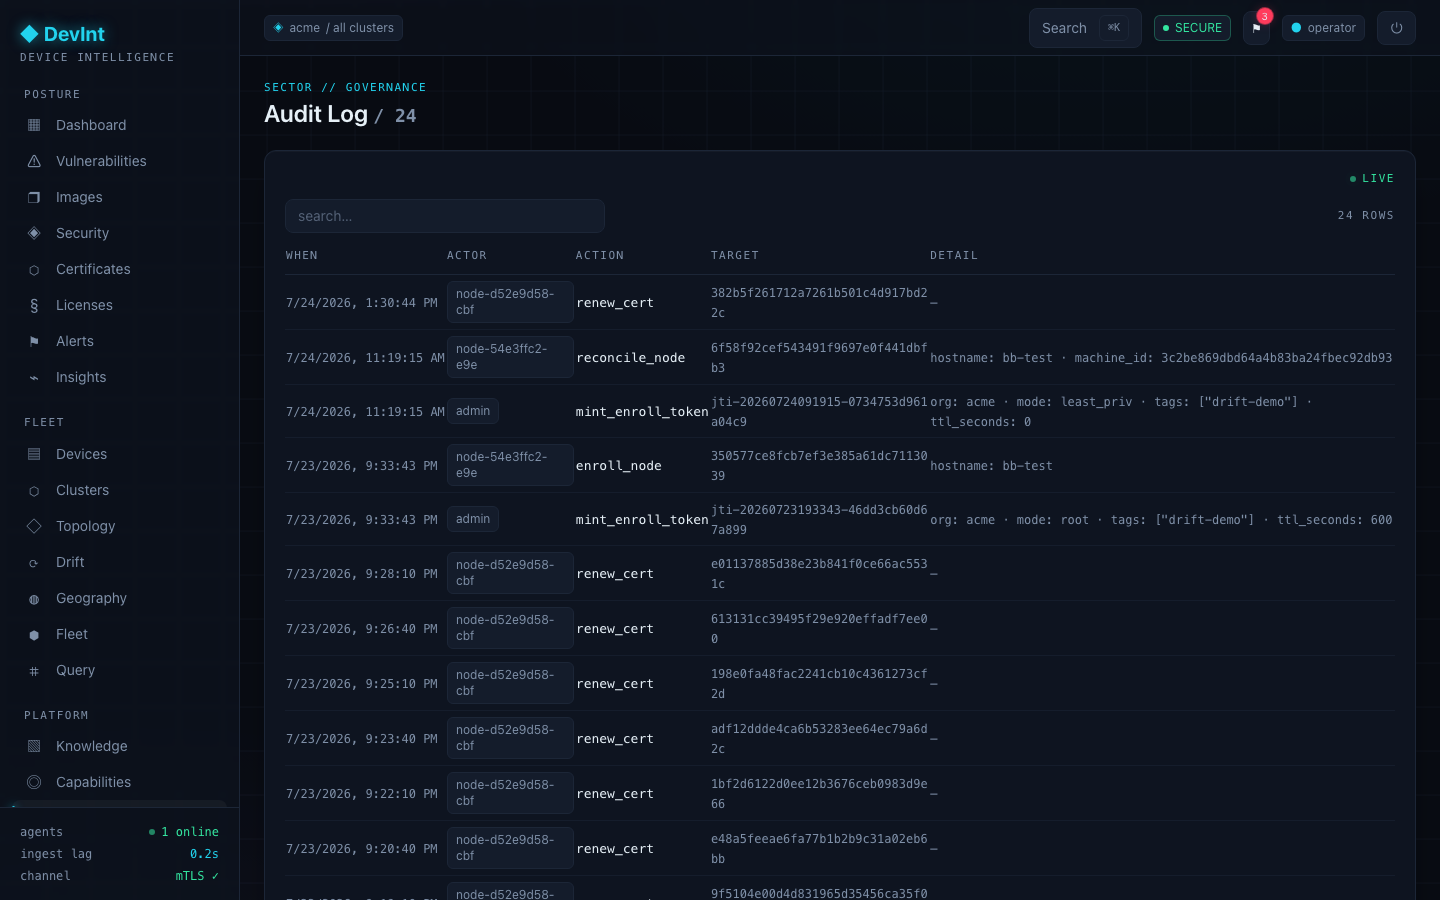
Task: Click the Topology diamond icon
Action: pos(34,526)
